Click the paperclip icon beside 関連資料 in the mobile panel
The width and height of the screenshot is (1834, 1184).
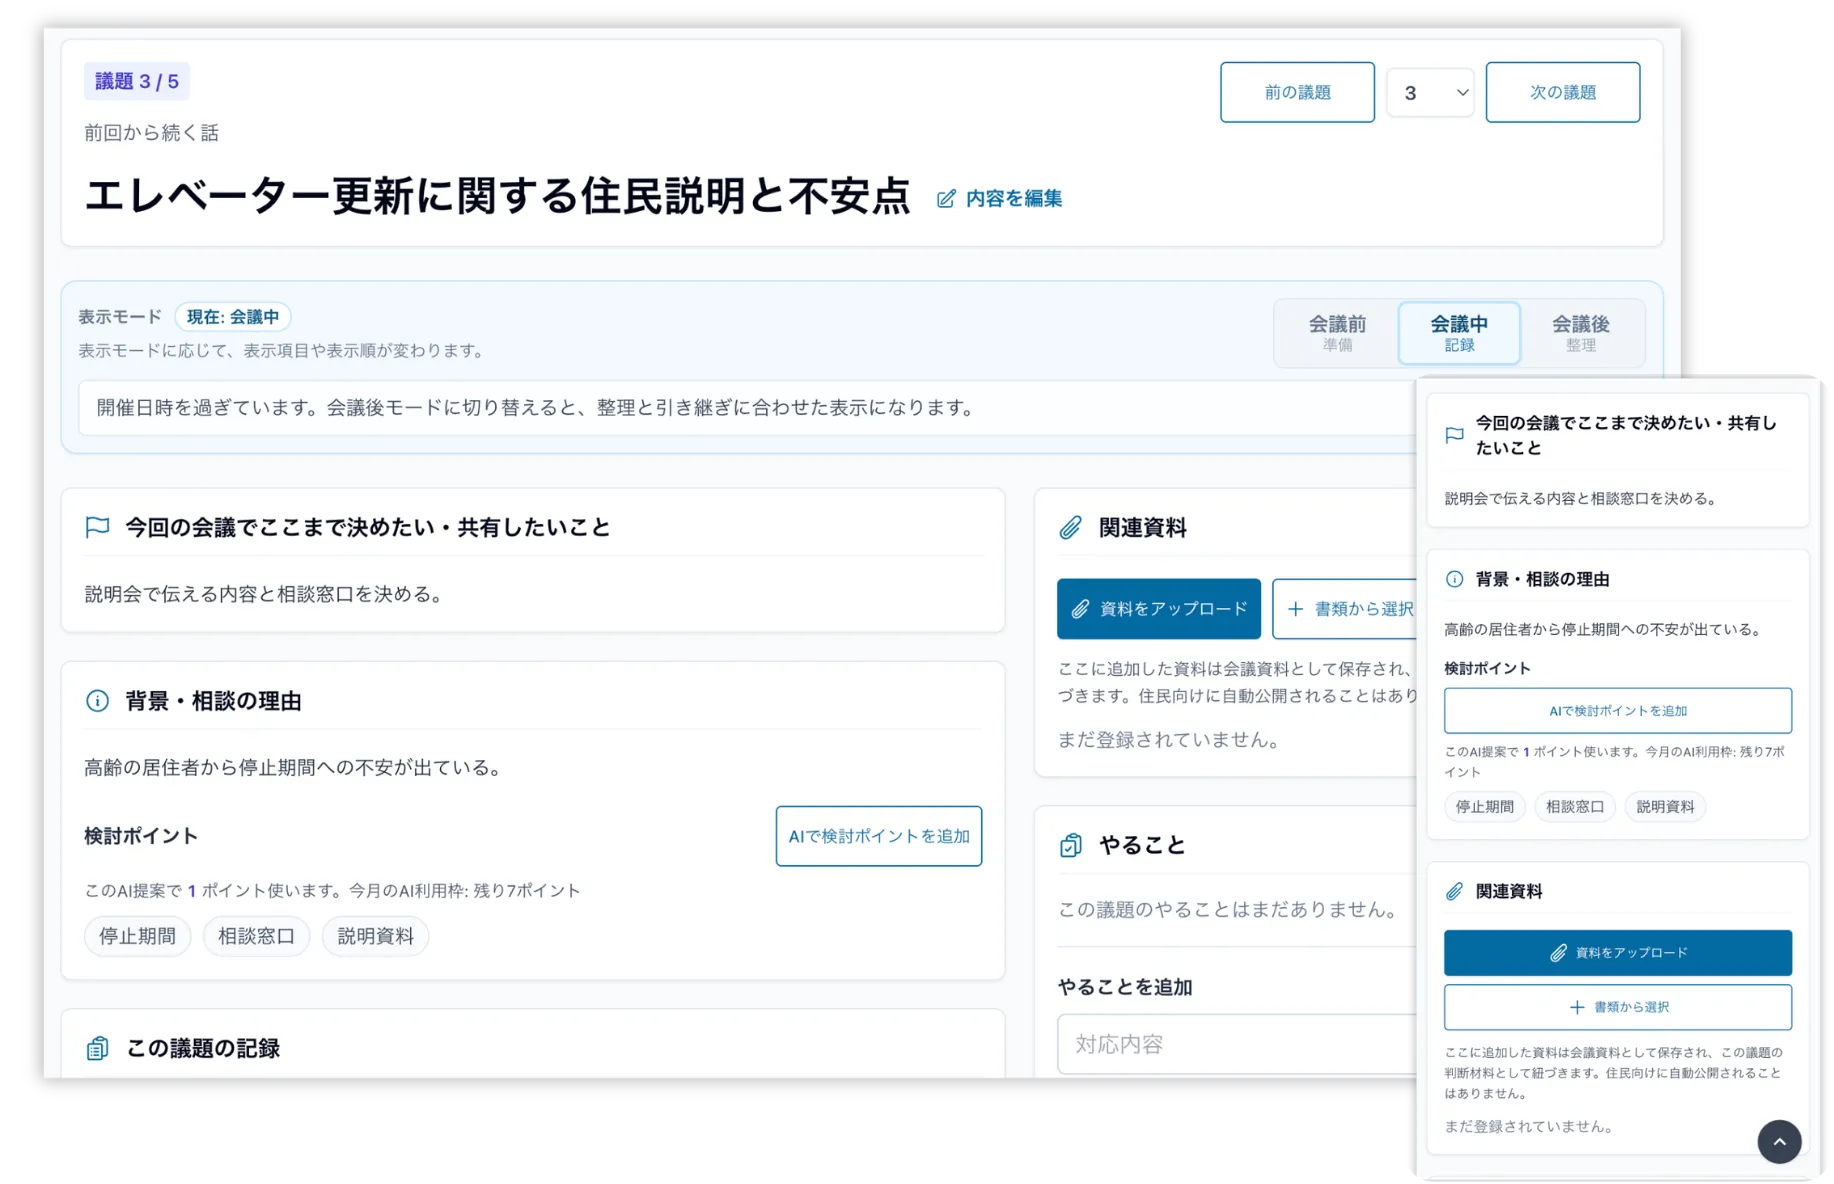click(1455, 891)
